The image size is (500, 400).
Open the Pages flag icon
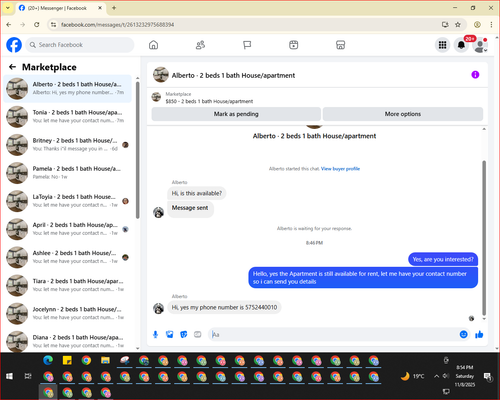[x=247, y=45]
